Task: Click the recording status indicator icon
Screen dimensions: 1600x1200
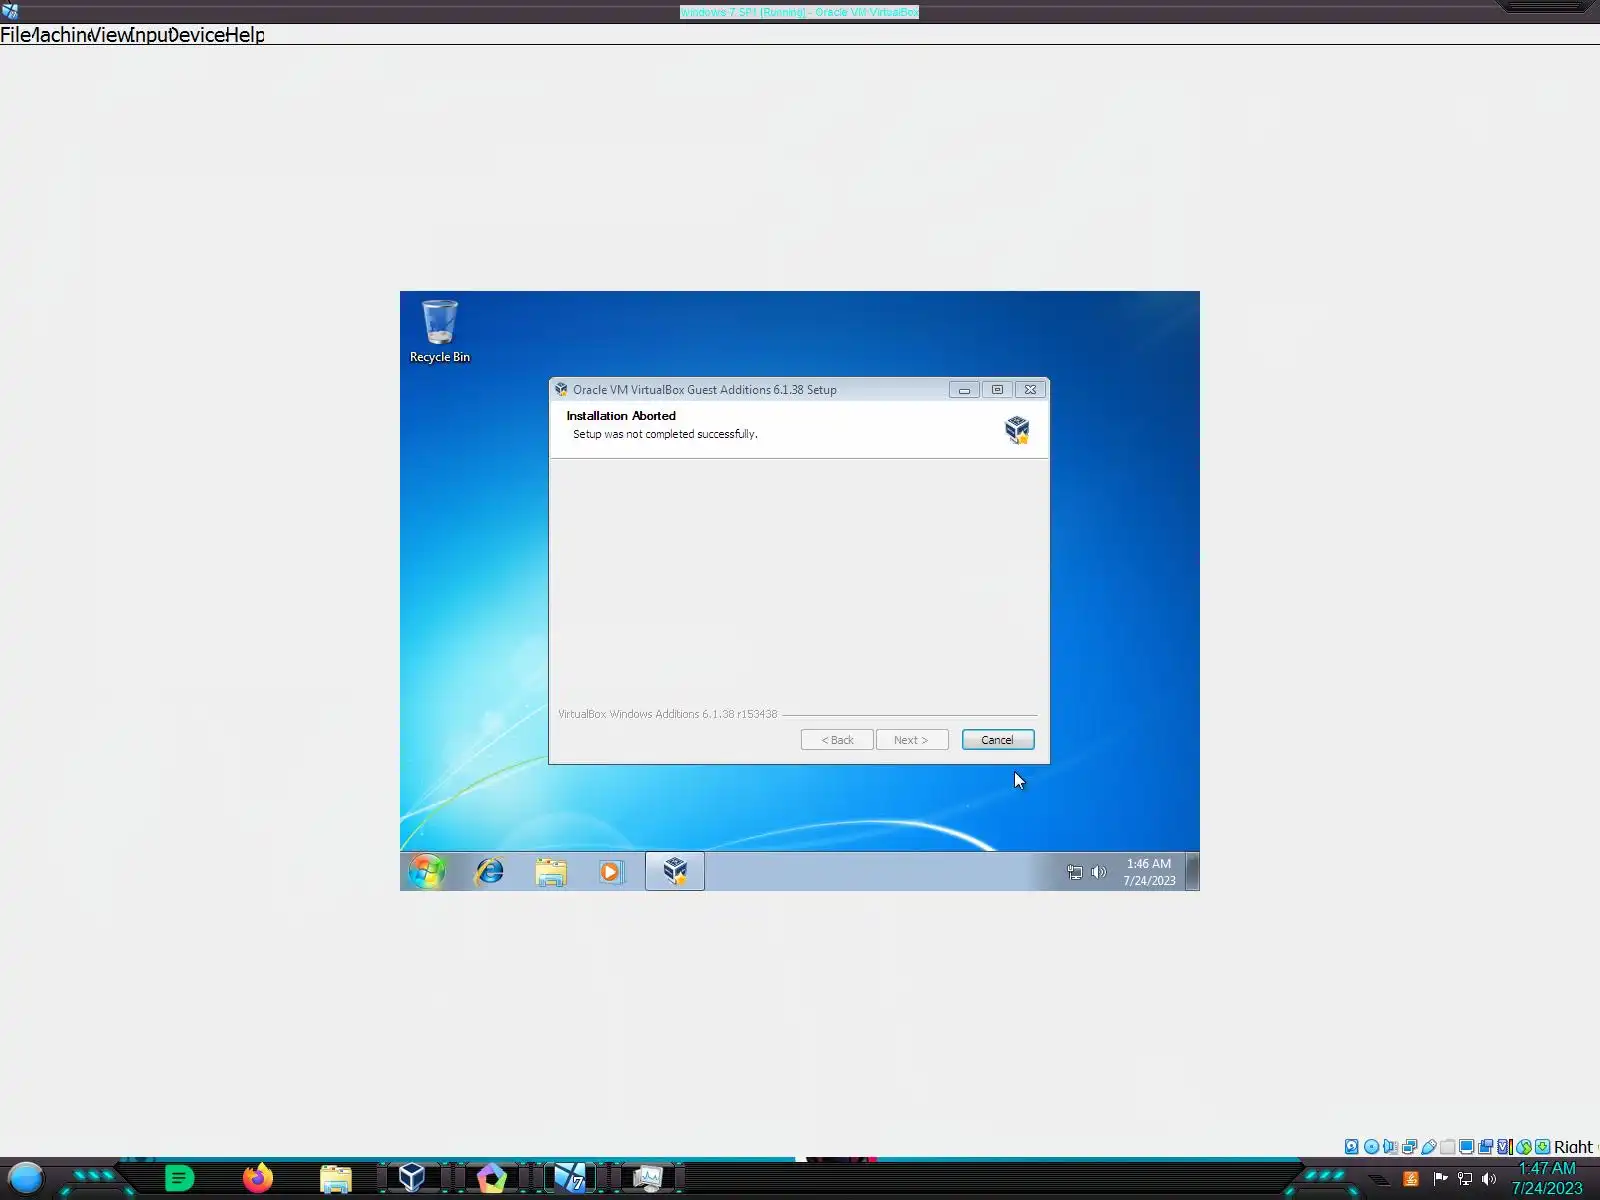Action: (x=1485, y=1147)
